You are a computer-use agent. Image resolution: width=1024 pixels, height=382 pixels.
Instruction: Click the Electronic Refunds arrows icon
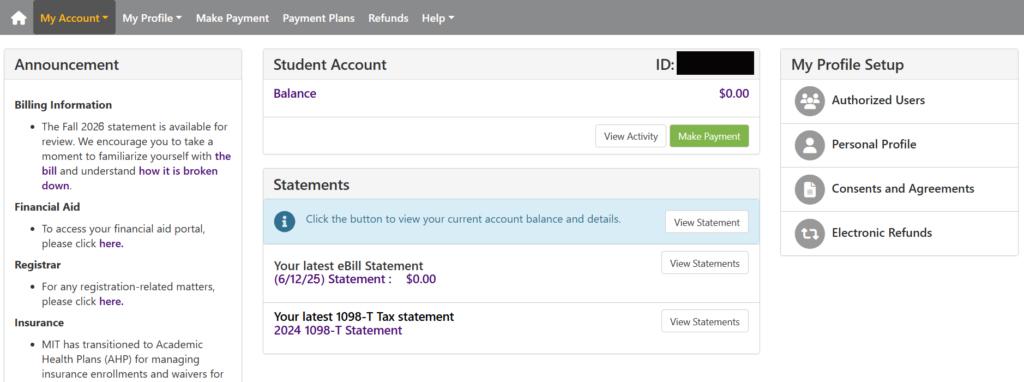(810, 233)
